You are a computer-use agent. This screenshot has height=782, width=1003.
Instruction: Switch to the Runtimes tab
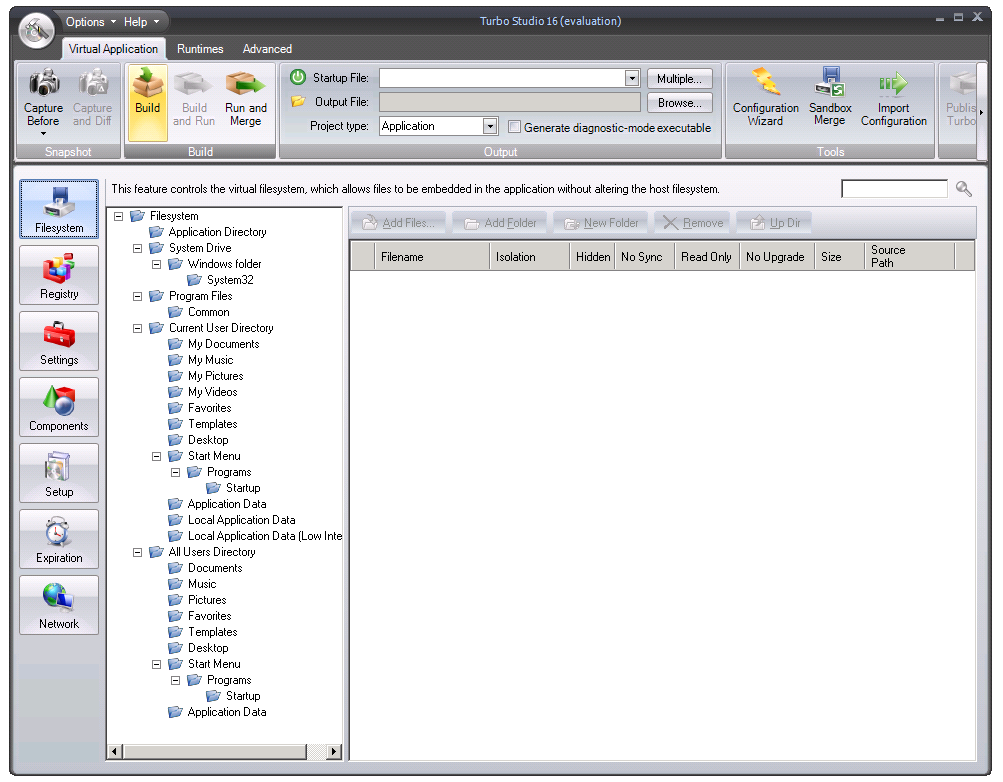click(x=200, y=49)
